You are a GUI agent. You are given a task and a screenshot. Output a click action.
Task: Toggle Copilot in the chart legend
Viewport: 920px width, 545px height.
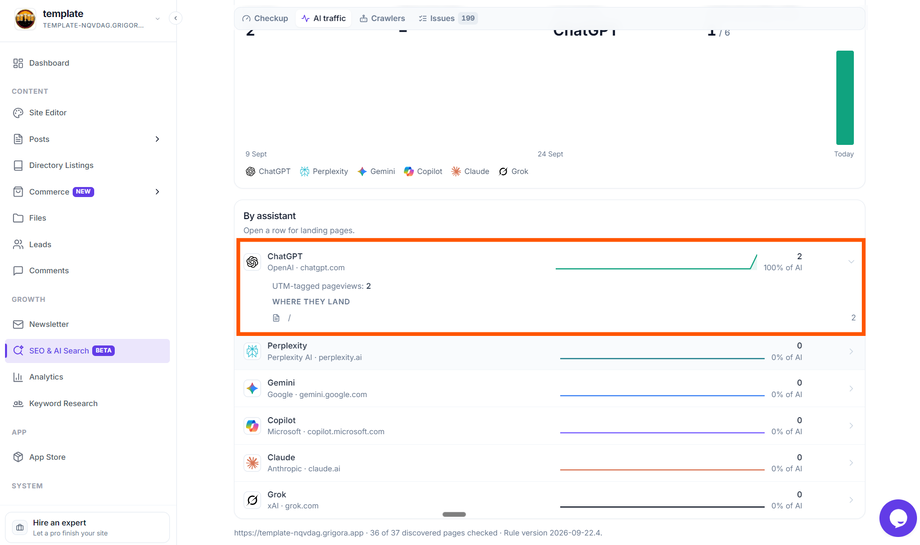point(423,171)
